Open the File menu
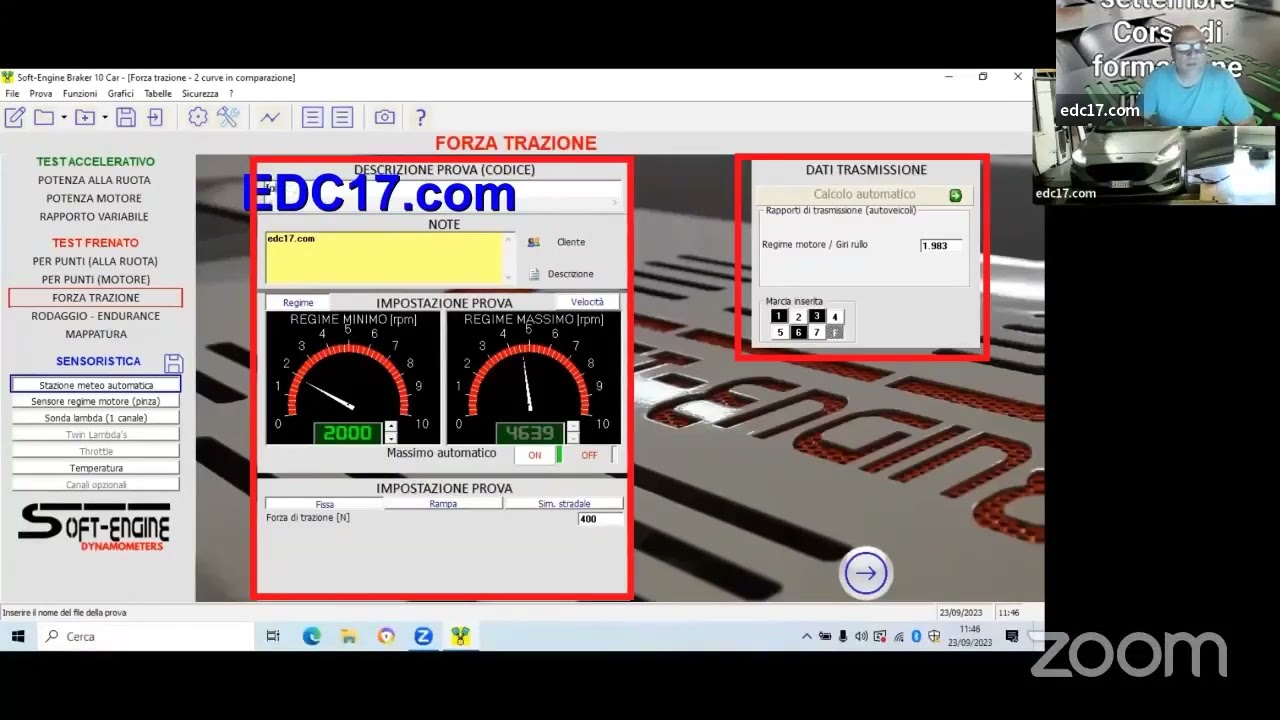Screen dimensions: 1280x720 12,93
